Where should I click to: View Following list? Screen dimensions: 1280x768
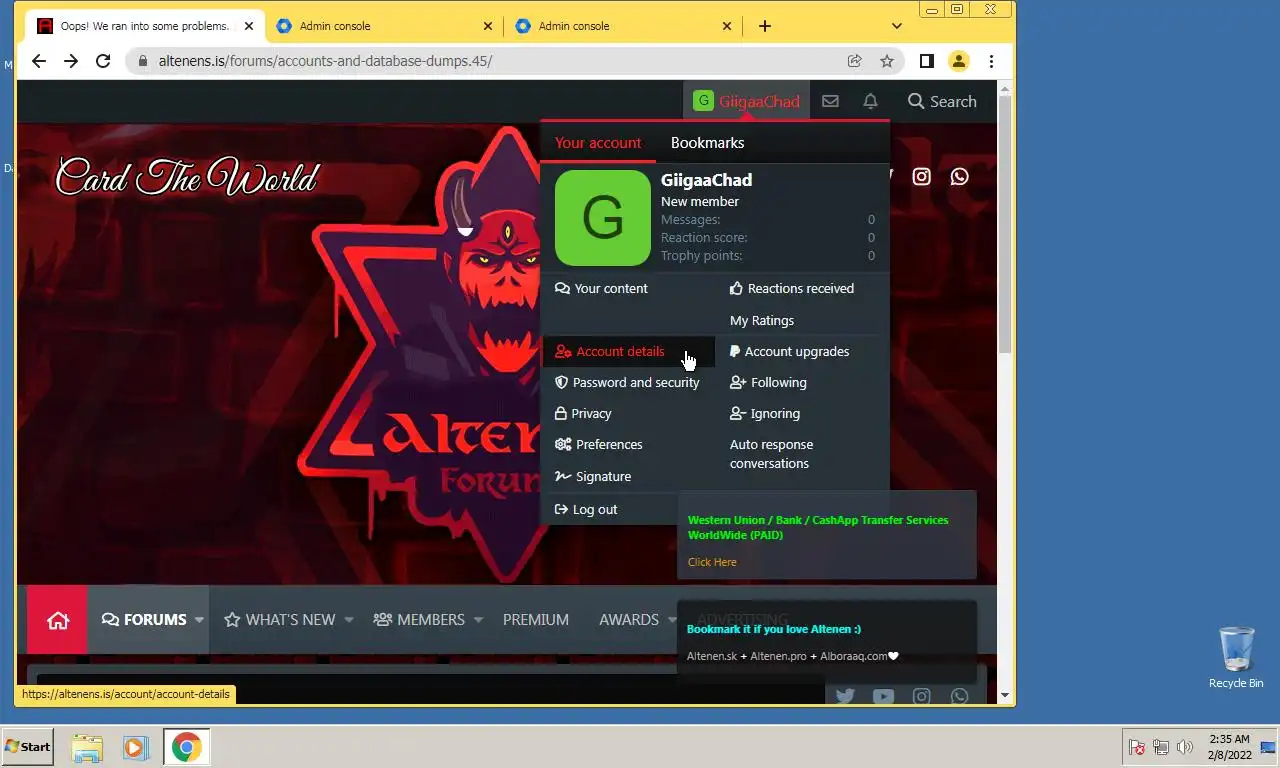click(x=769, y=382)
